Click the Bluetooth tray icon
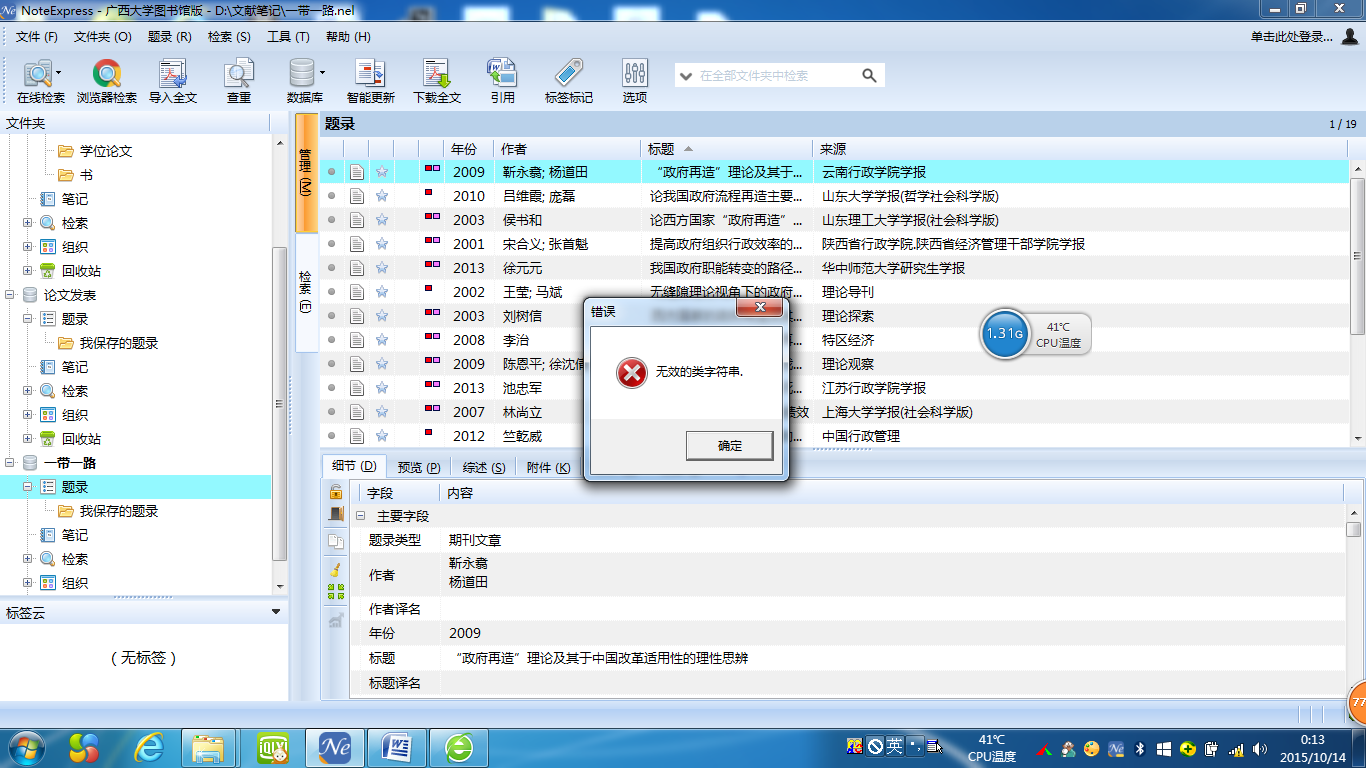This screenshot has width=1366, height=768. (x=1139, y=748)
